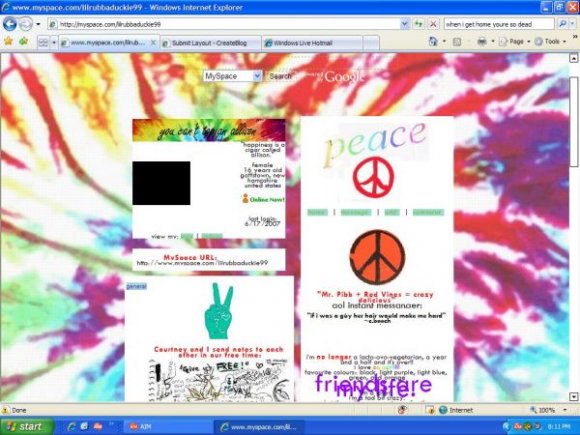The height and width of the screenshot is (435, 580).
Task: Show more command bar items chevron
Action: coord(575,37)
